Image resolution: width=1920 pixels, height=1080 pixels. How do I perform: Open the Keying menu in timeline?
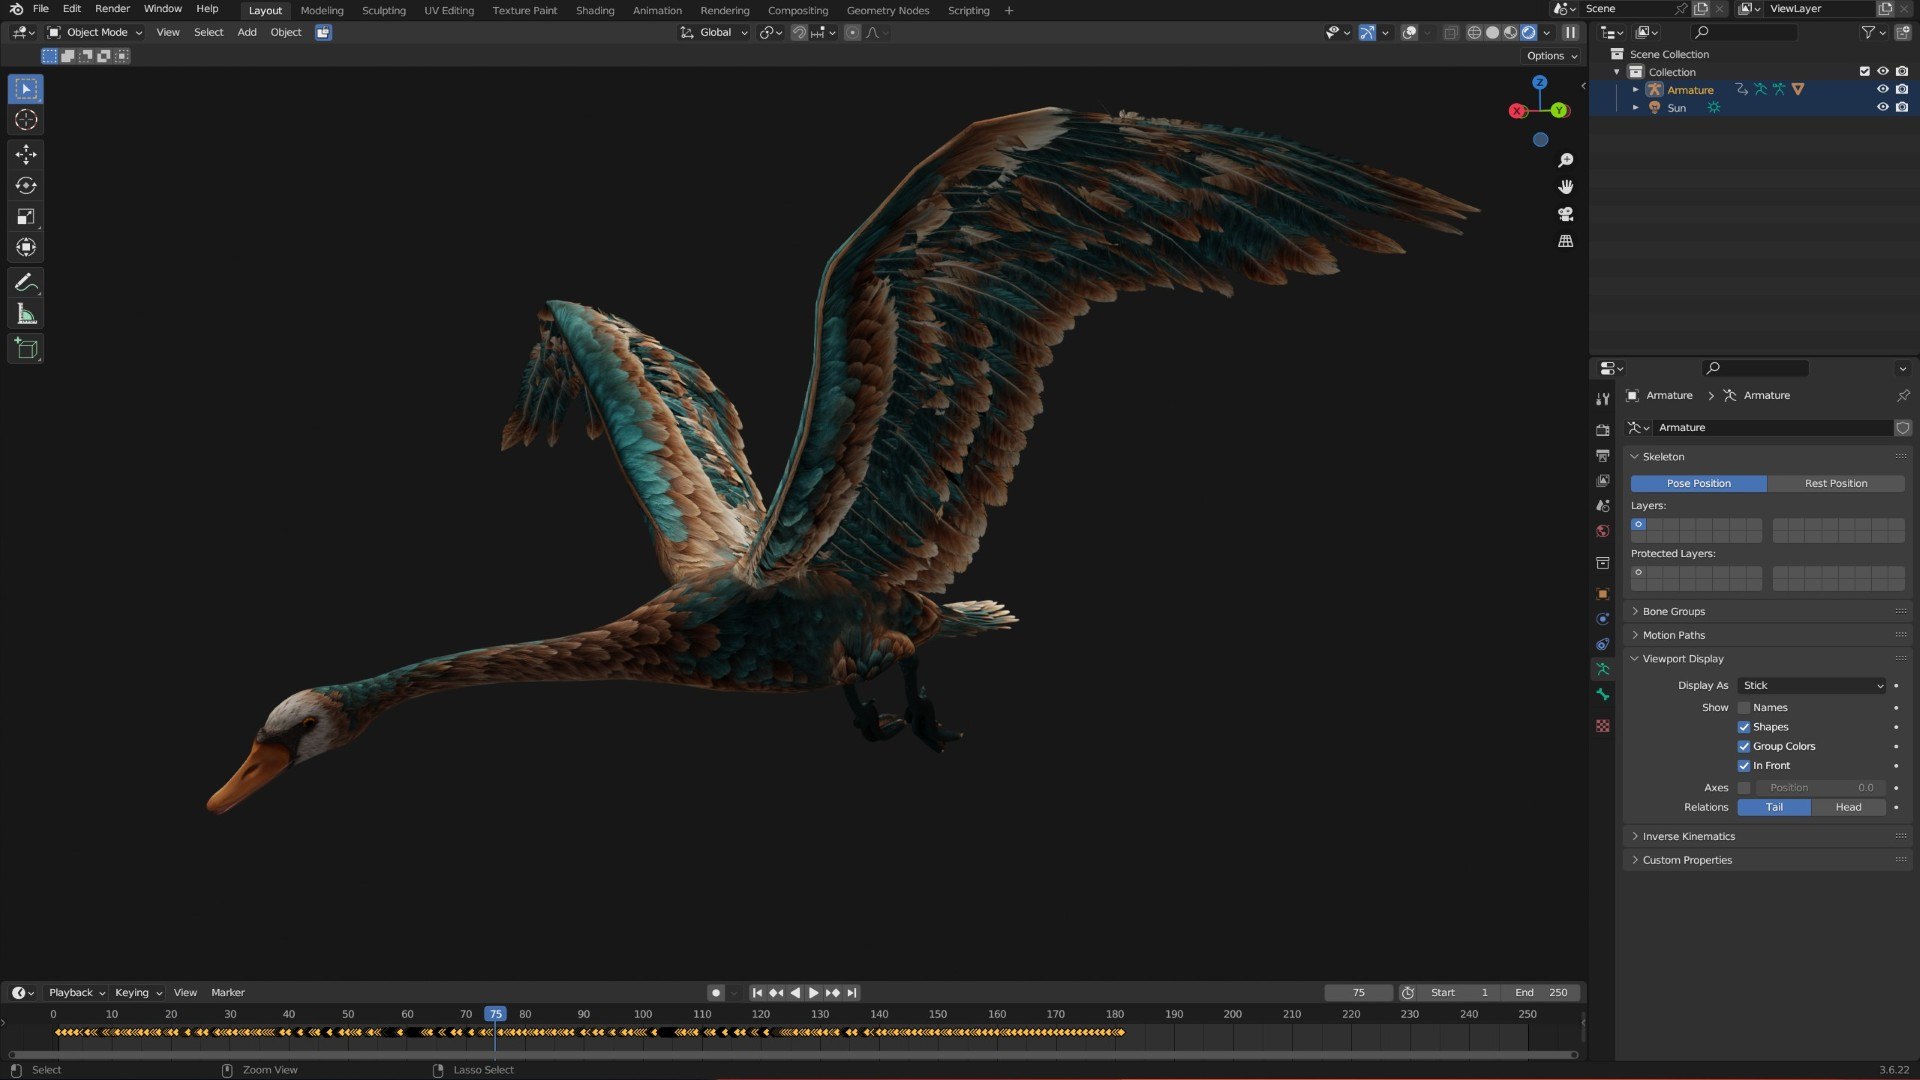pyautogui.click(x=138, y=993)
